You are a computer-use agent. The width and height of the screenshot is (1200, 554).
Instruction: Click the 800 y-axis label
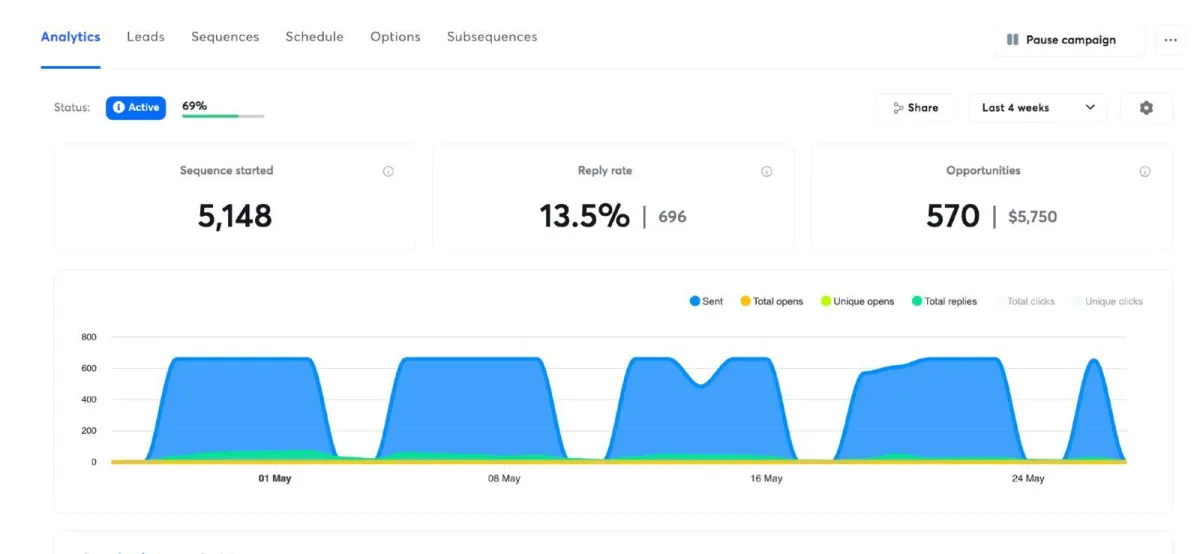(x=89, y=337)
